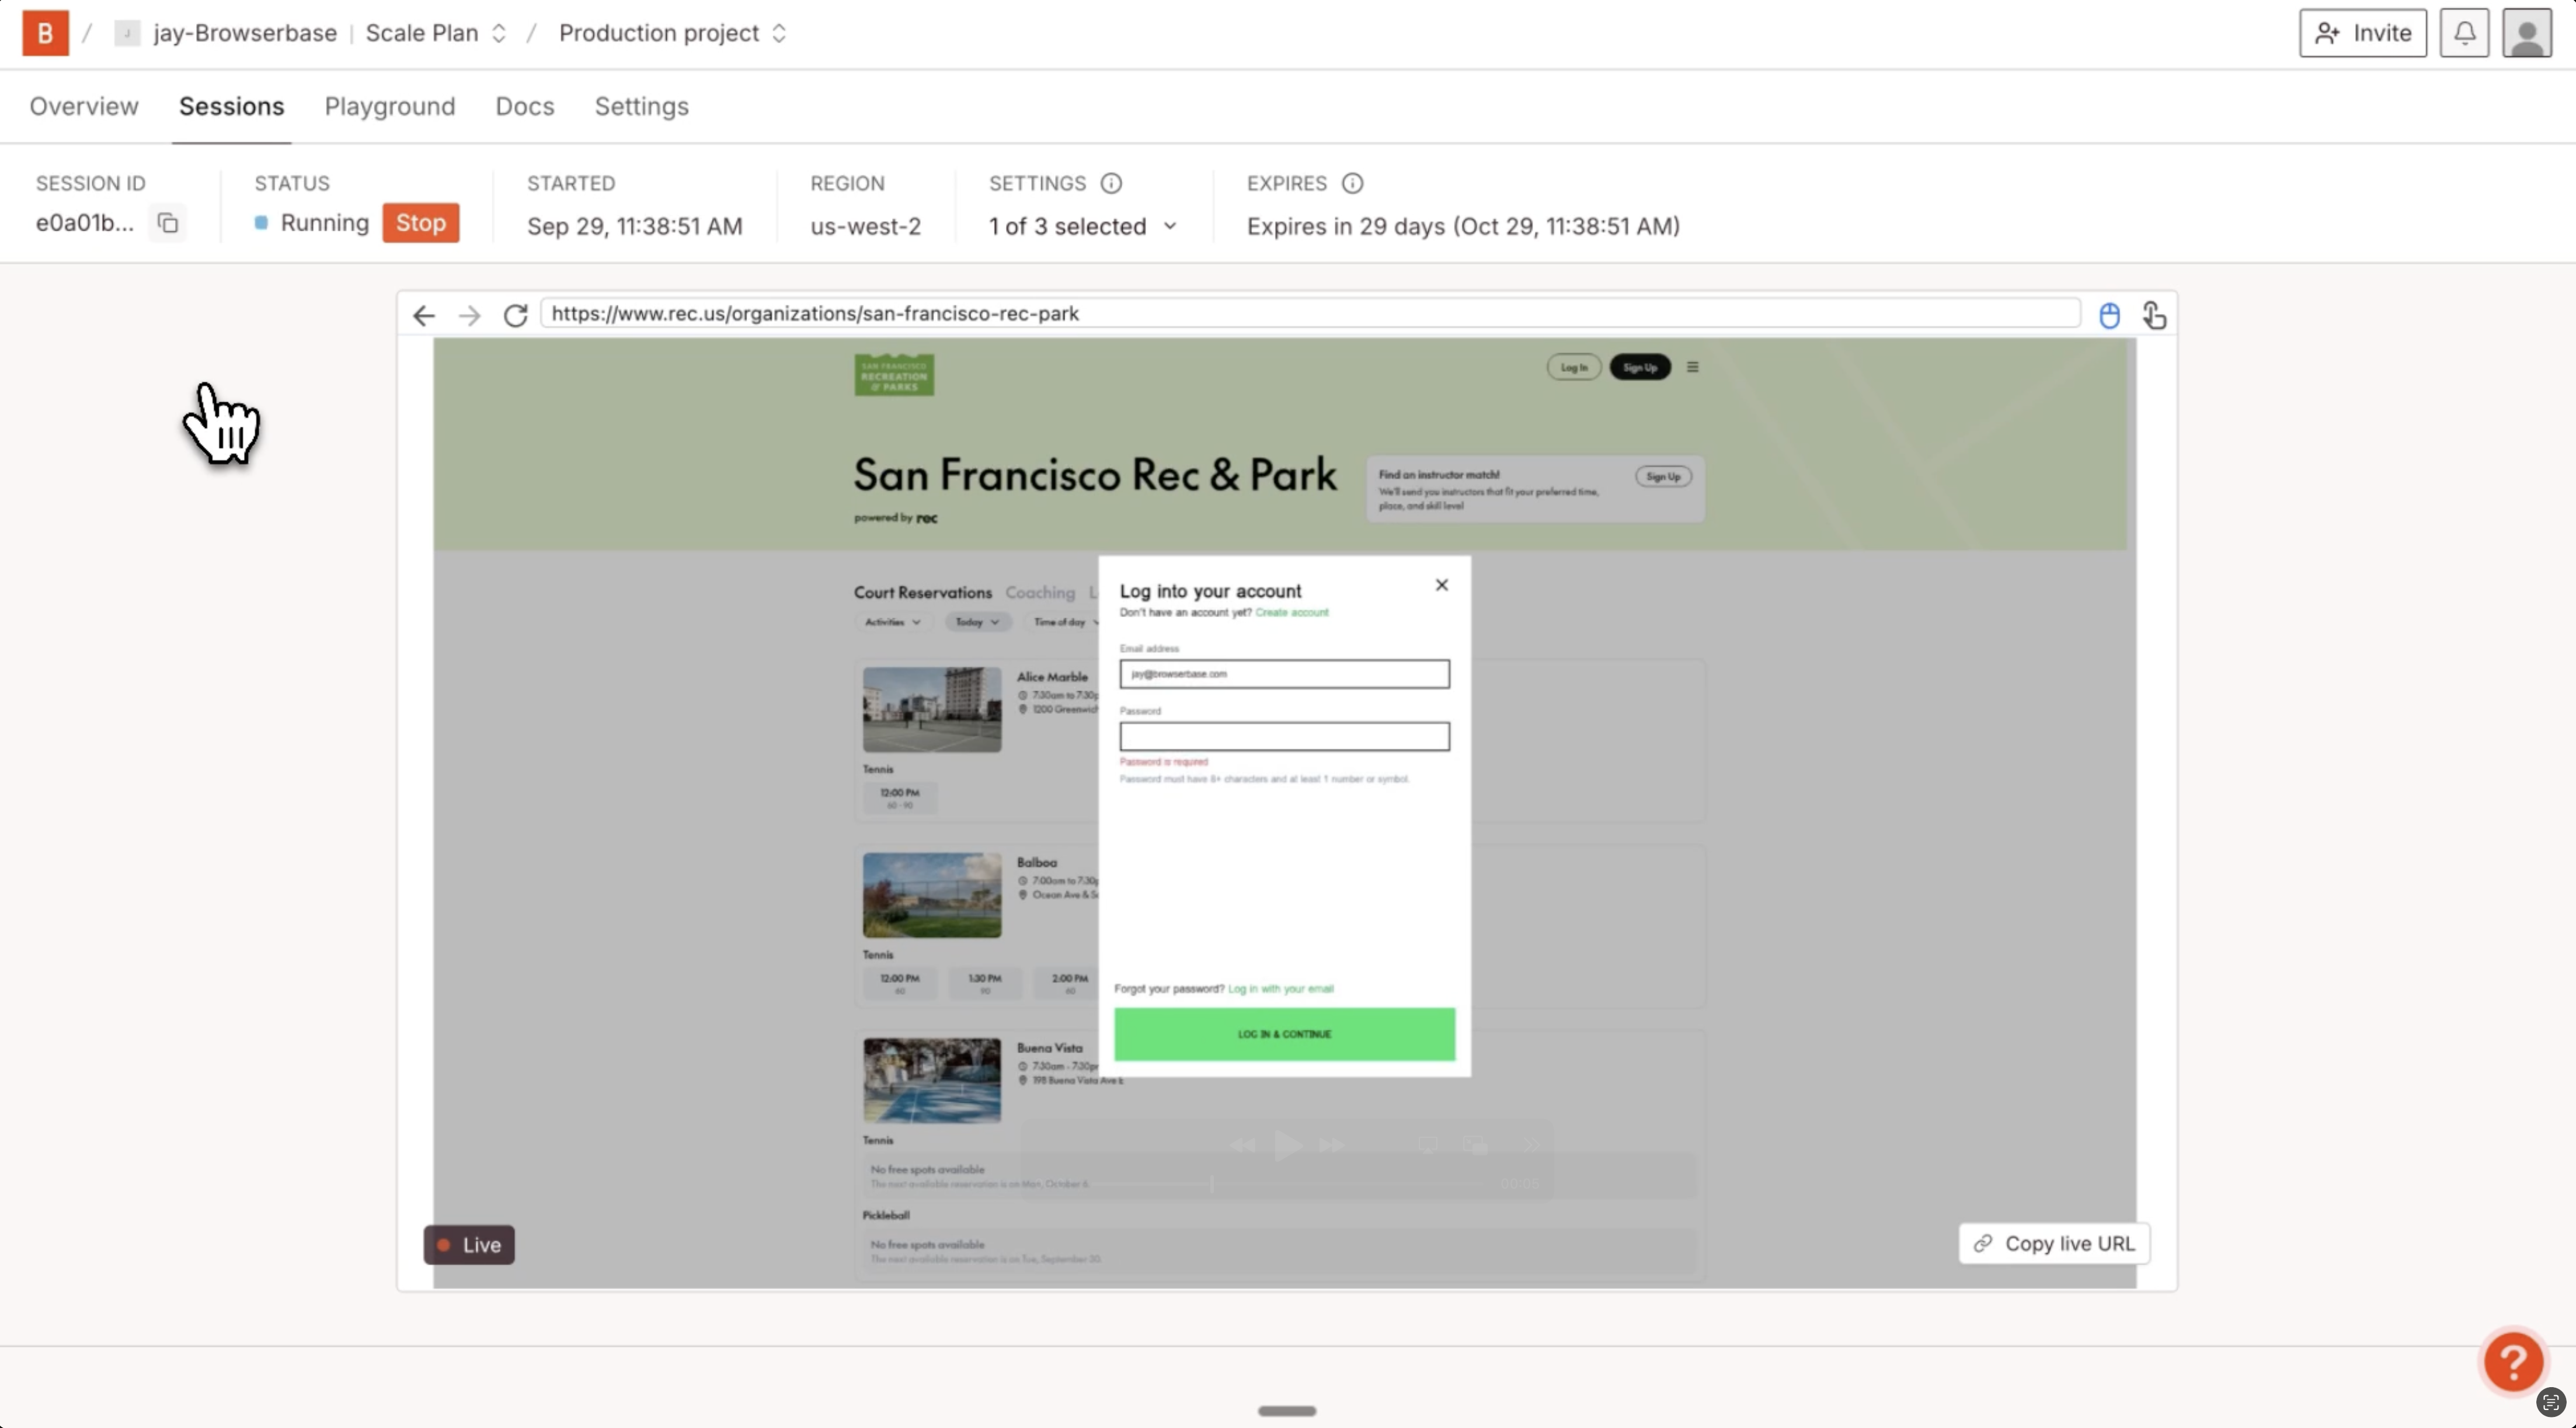
Task: Go to the Overview tab
Action: point(84,106)
